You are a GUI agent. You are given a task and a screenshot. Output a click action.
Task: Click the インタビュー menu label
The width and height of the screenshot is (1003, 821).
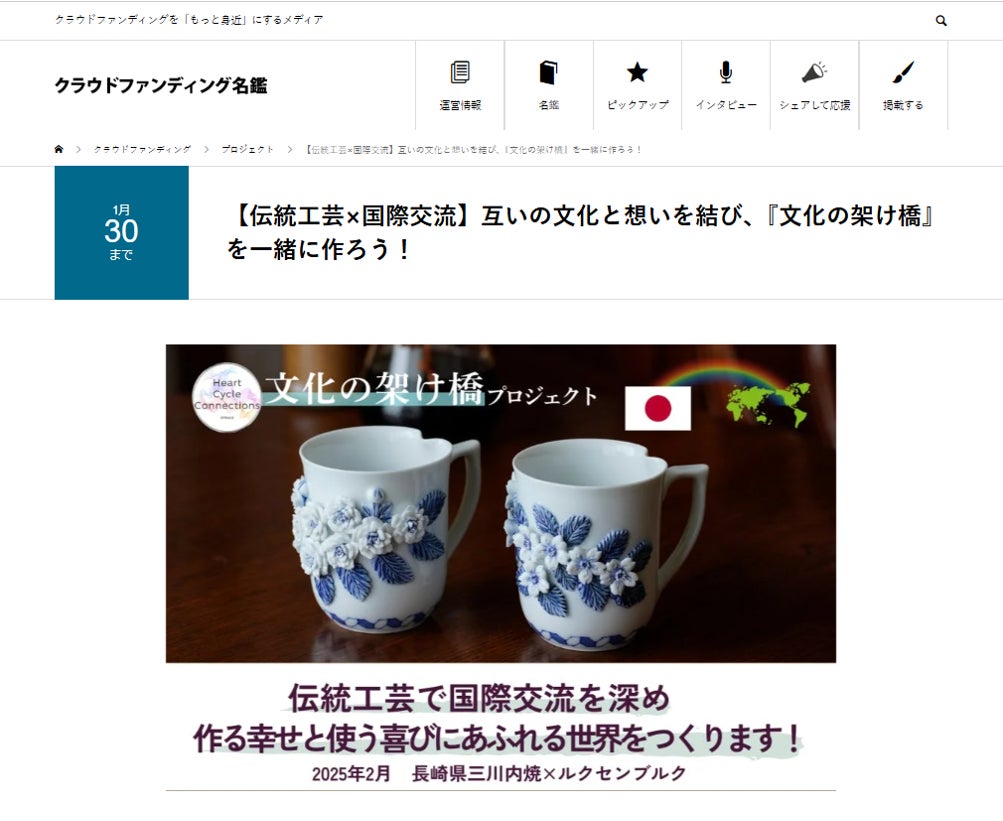725,105
